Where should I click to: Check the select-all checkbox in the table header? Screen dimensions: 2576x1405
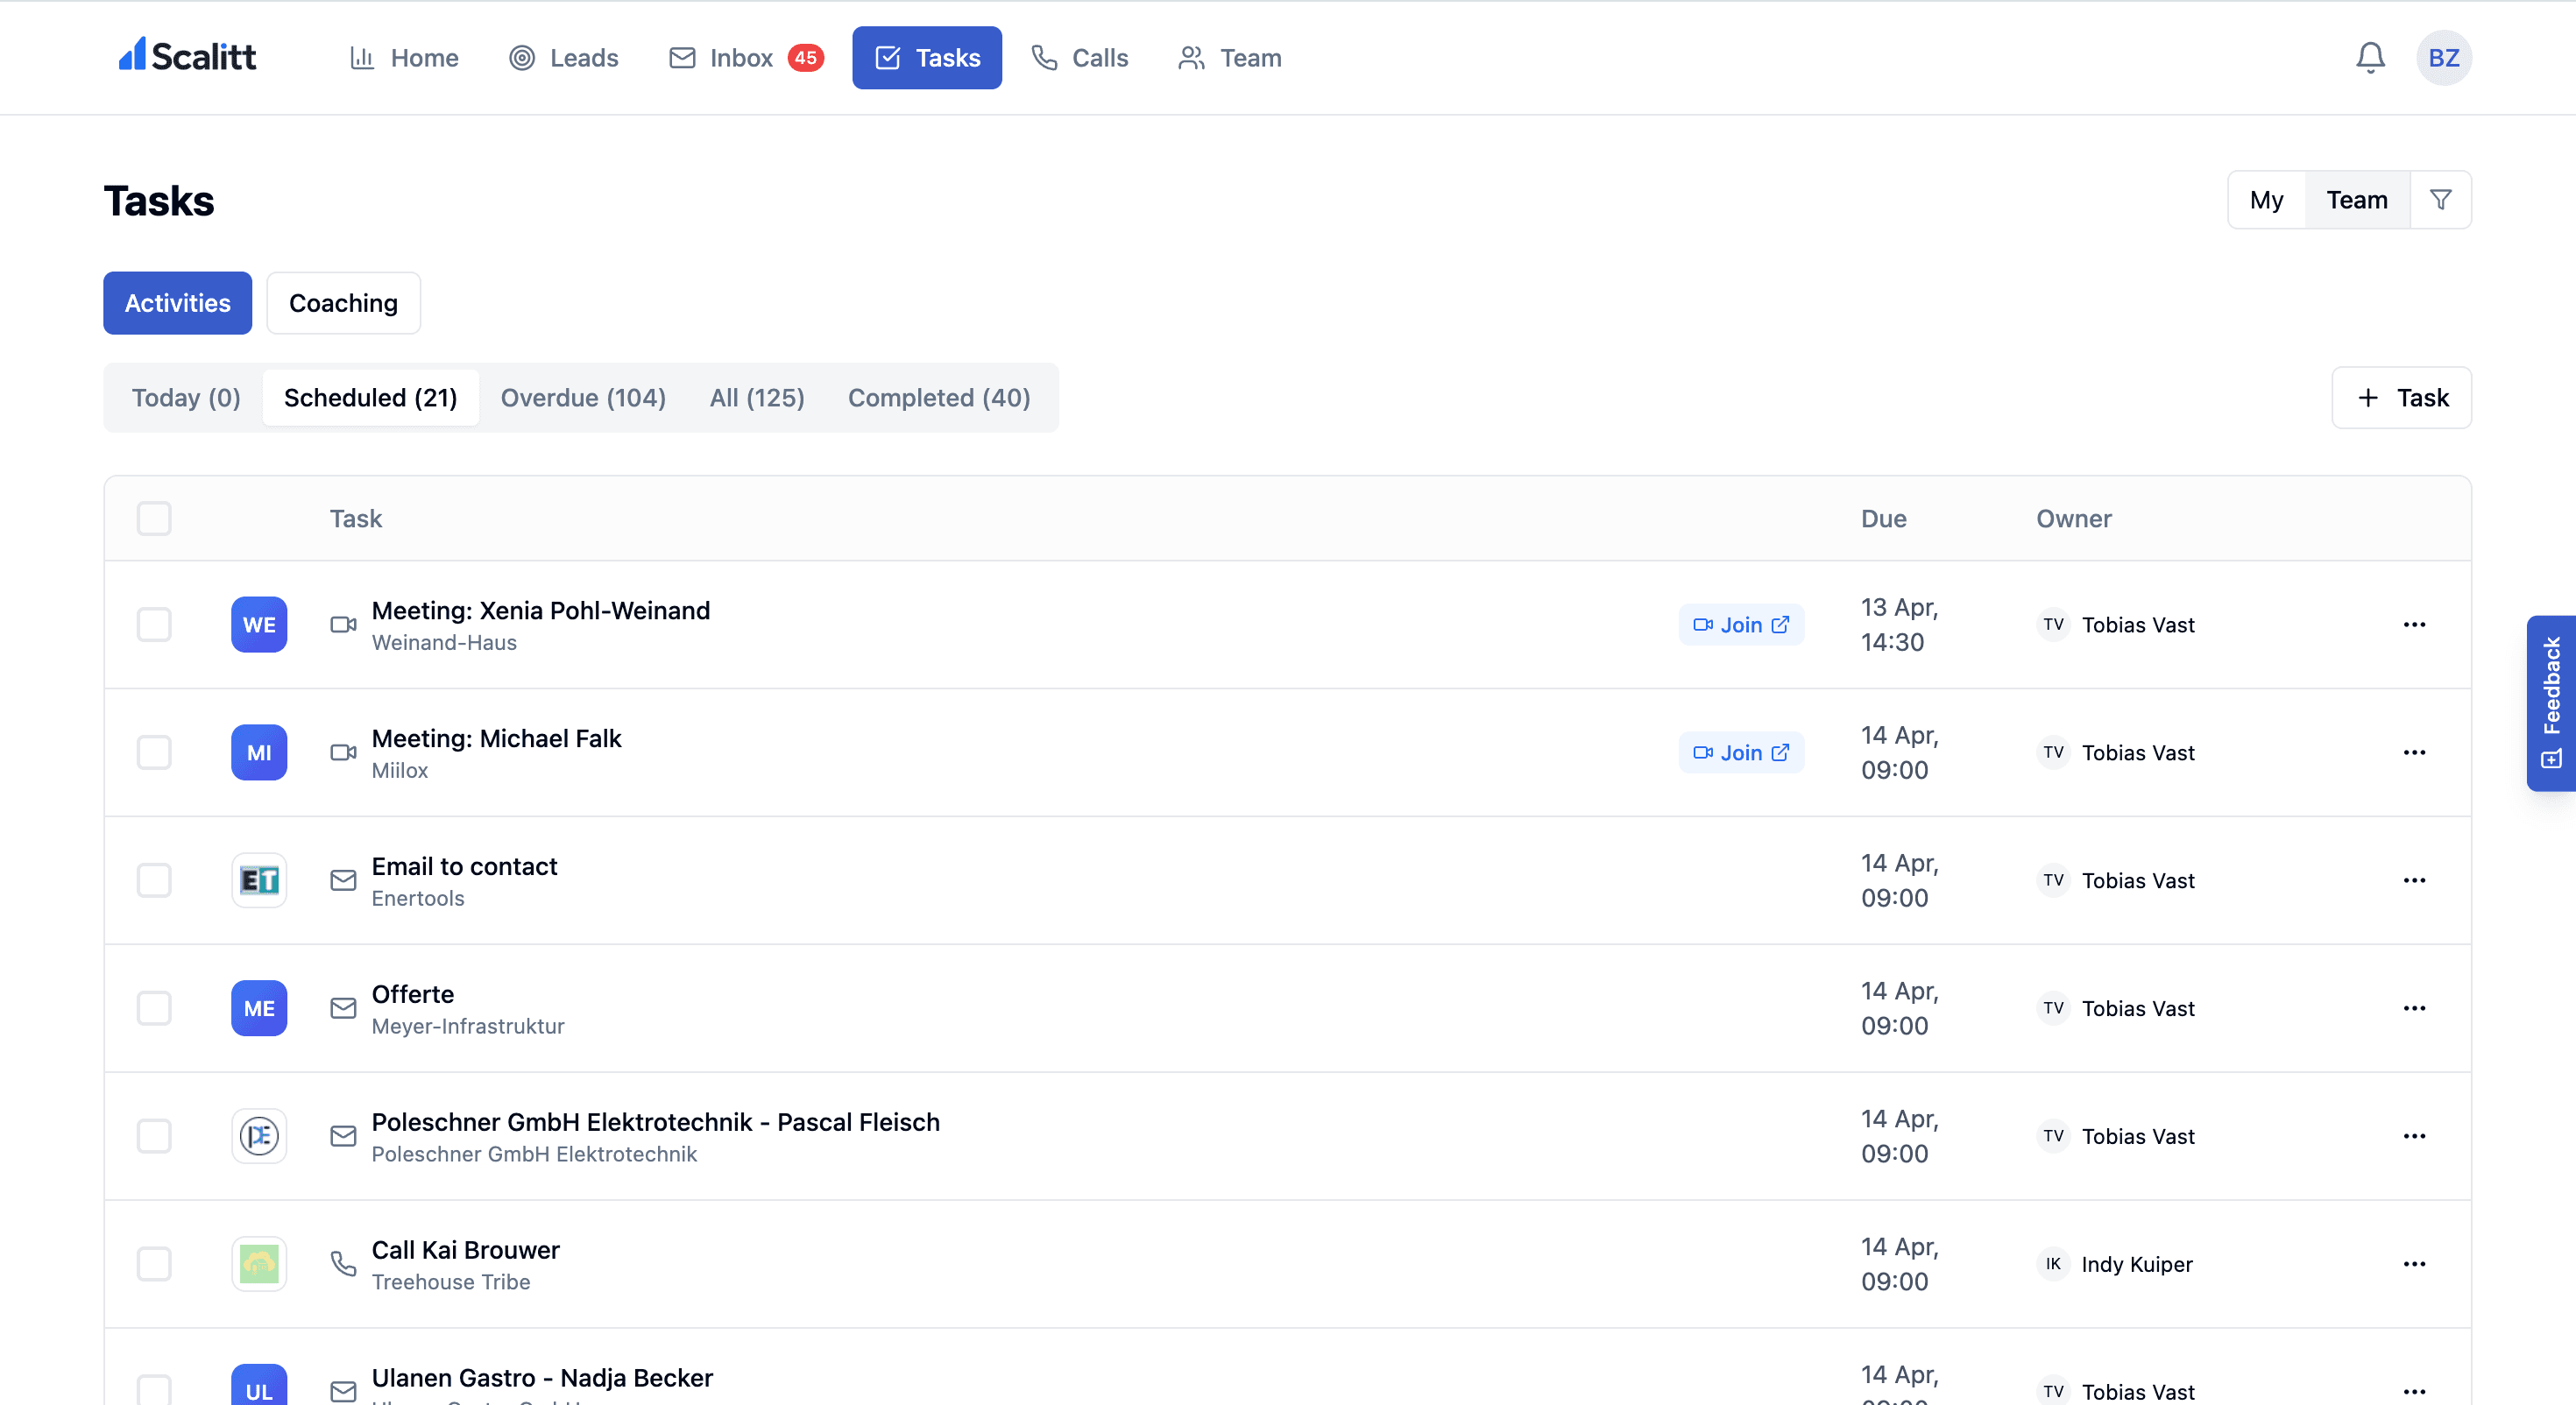tap(154, 518)
